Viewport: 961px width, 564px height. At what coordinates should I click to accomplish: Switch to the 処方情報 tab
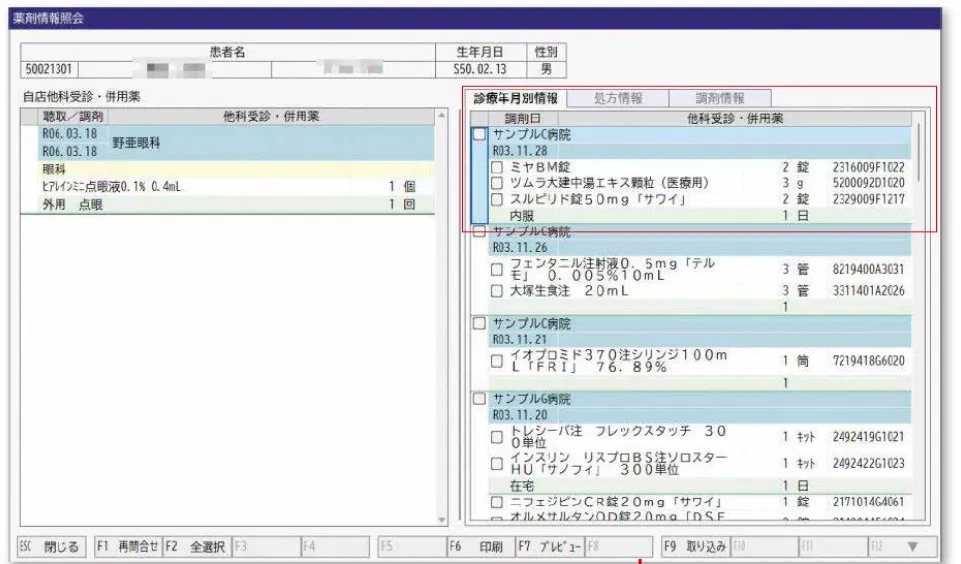coord(618,98)
